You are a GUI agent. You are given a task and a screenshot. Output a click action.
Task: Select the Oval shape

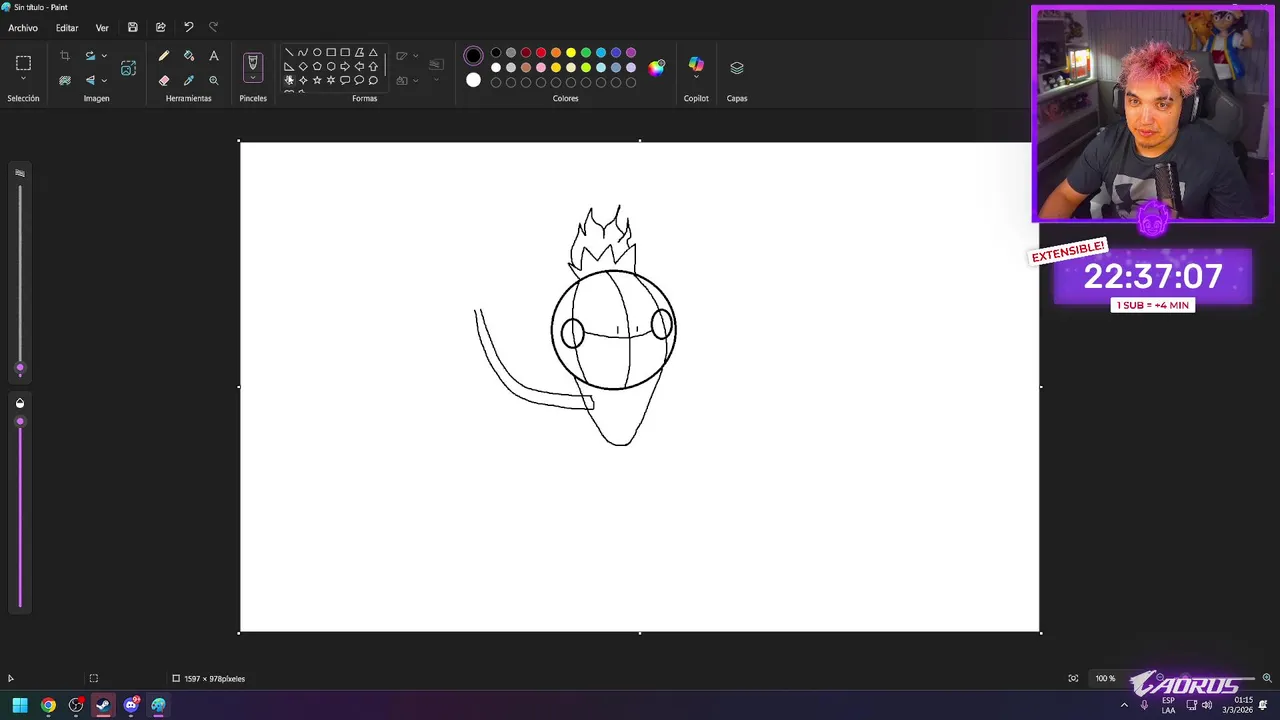tap(317, 53)
